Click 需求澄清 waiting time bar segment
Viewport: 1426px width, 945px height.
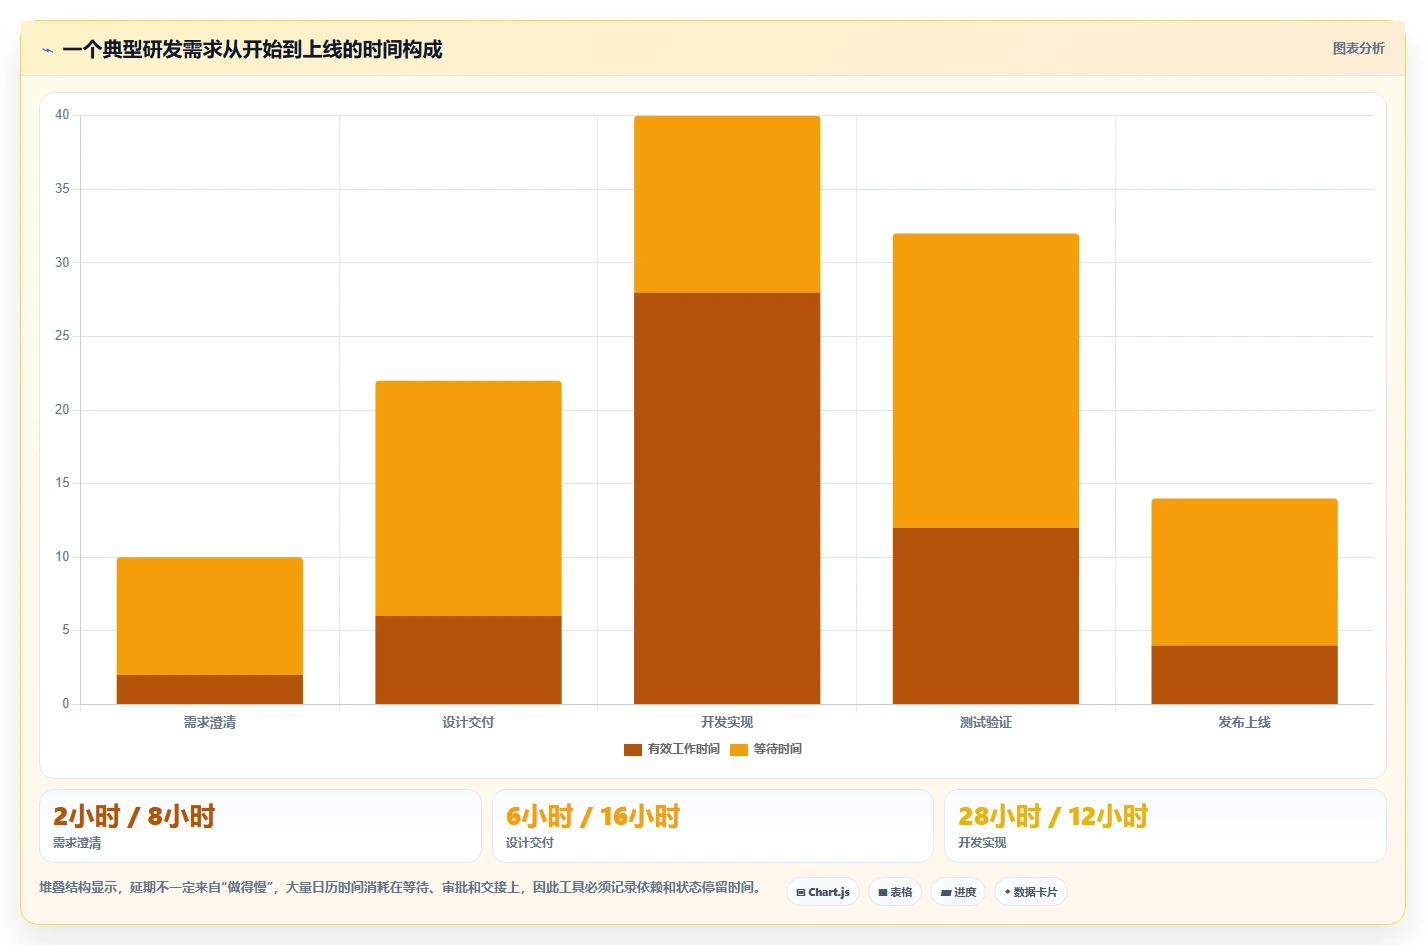[x=210, y=616]
